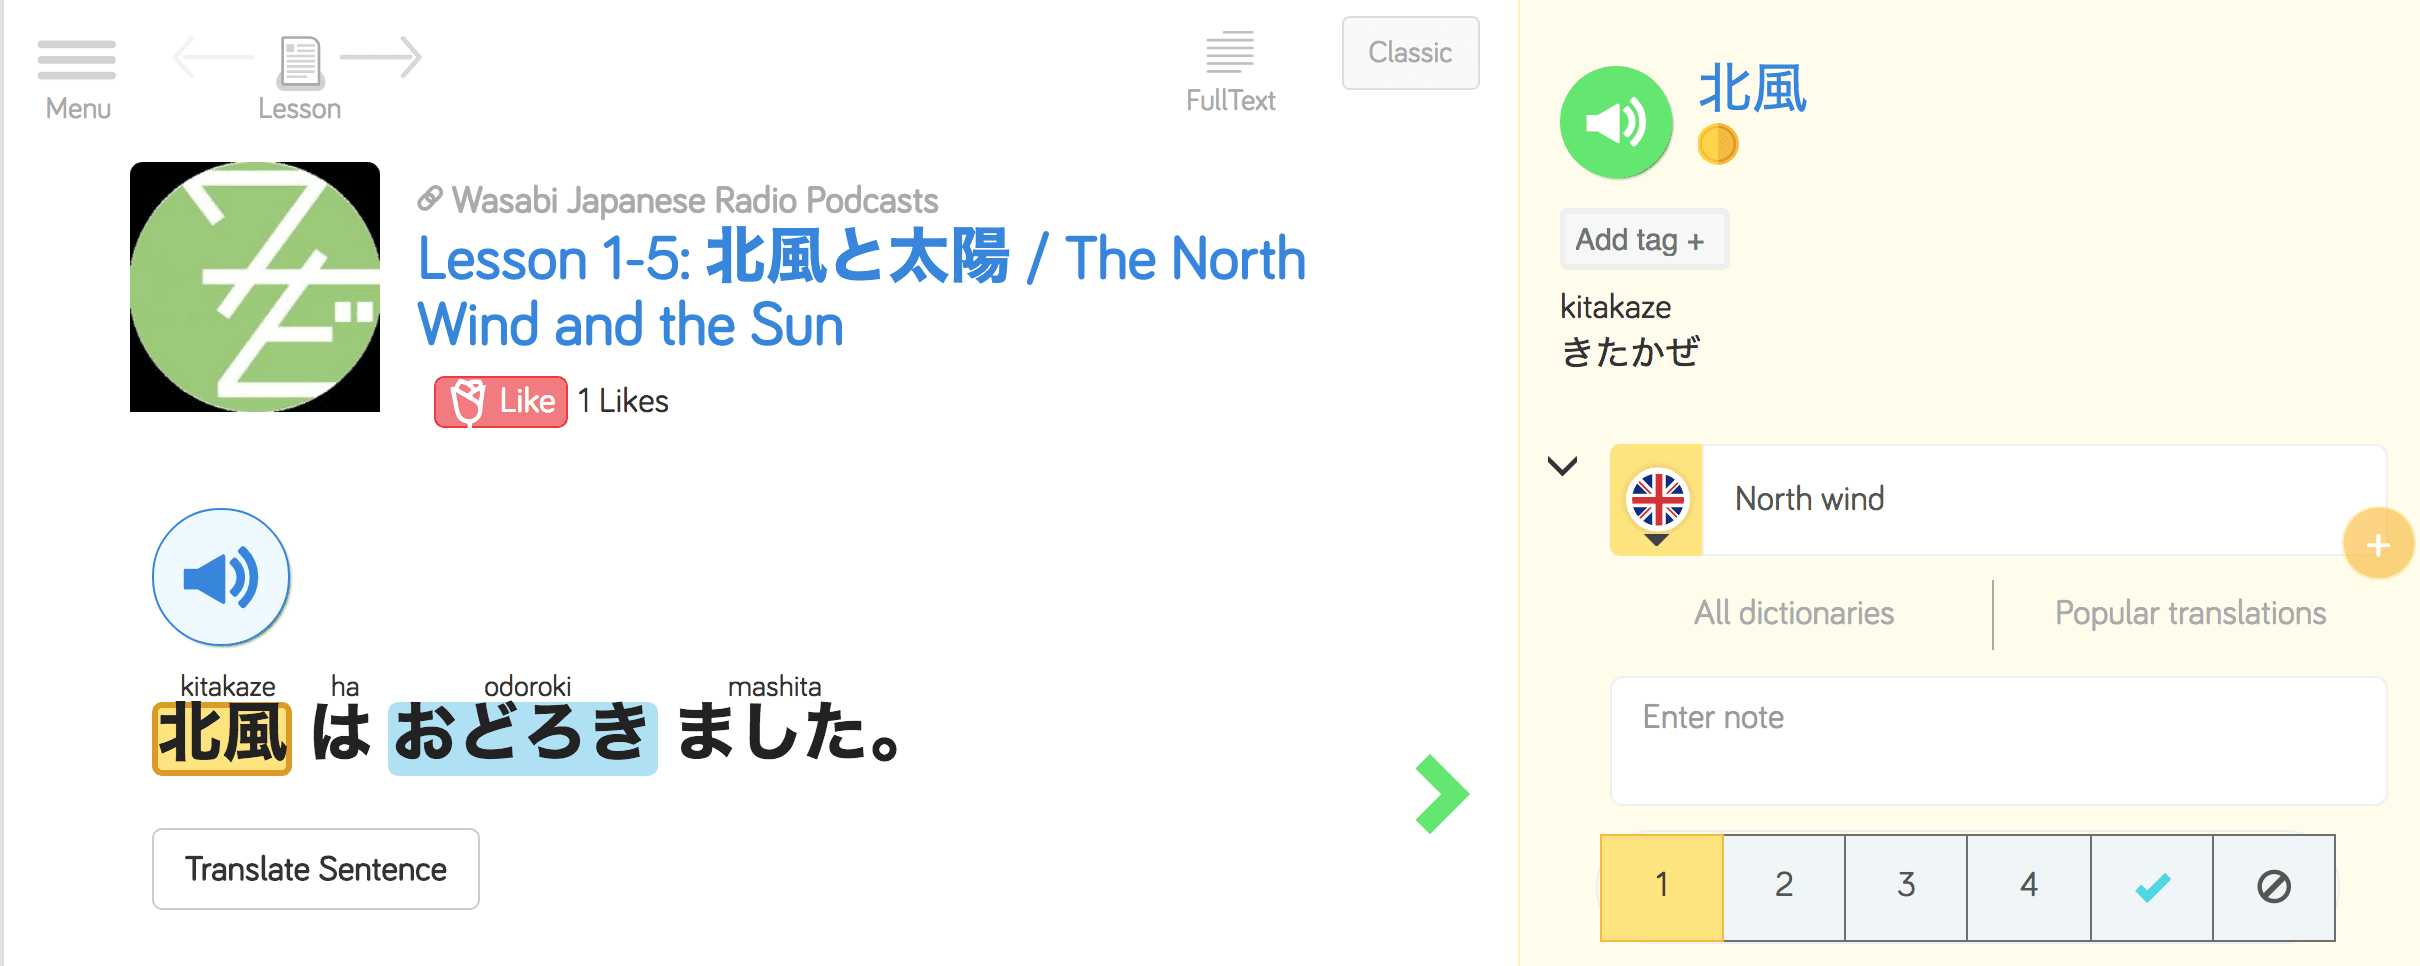Switch to All dictionaries tab
The width and height of the screenshot is (2420, 966).
1794,613
